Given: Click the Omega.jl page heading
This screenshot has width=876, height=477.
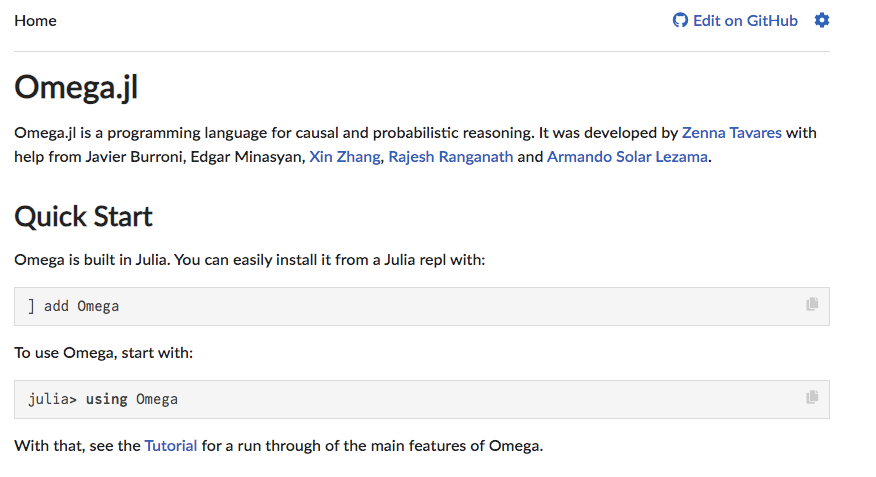Looking at the screenshot, I should 76,88.
